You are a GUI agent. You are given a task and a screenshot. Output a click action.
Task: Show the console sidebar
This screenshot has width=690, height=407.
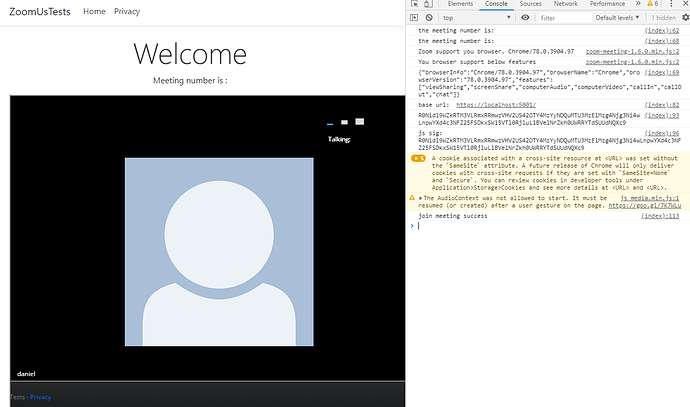click(x=414, y=18)
